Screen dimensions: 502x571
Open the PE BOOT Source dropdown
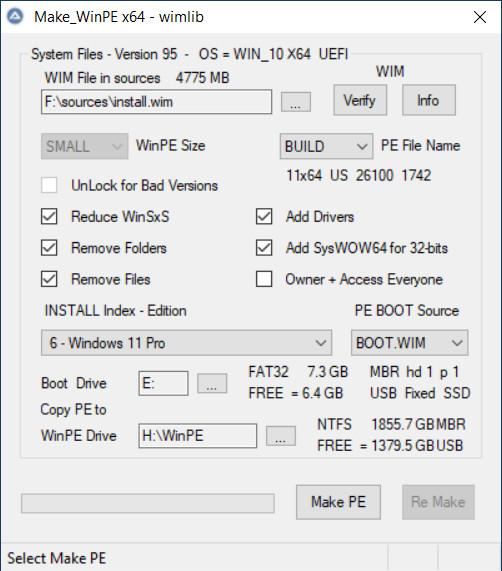click(x=410, y=343)
